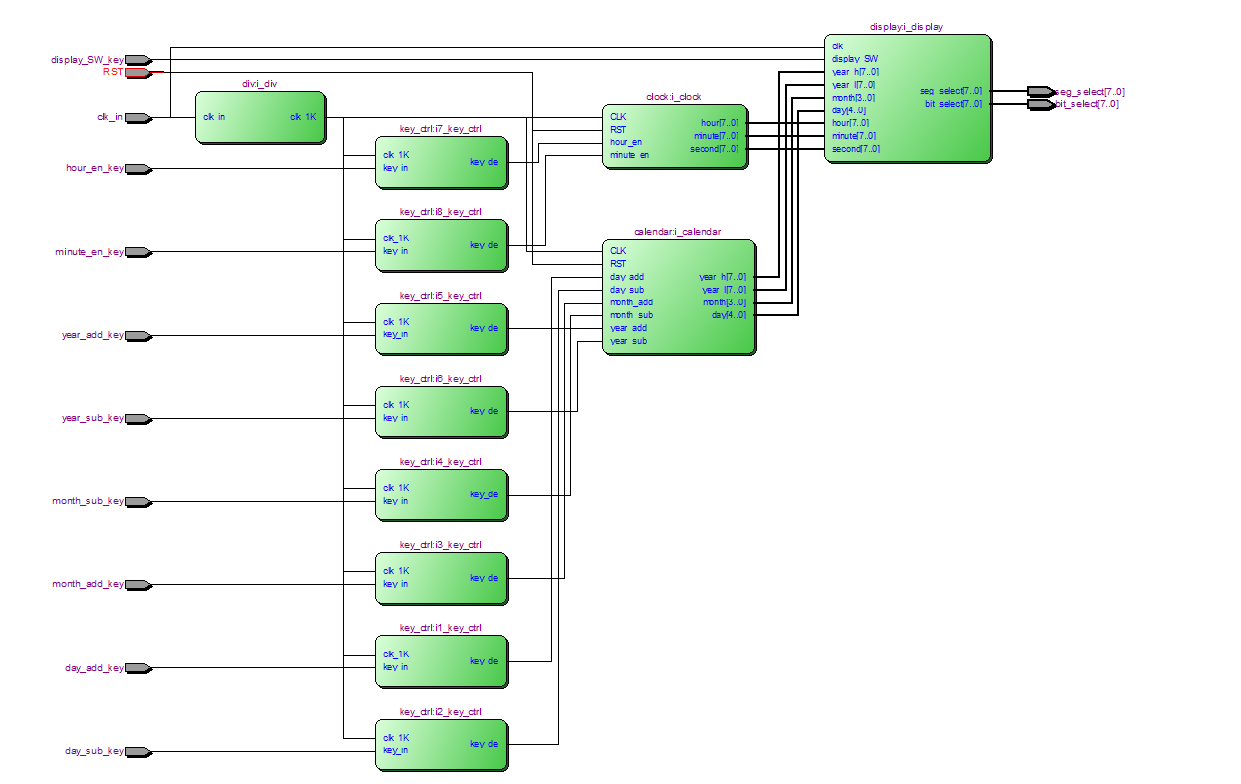Click the key_ctrl:i6_key_ctrl block

pyautogui.click(x=441, y=411)
